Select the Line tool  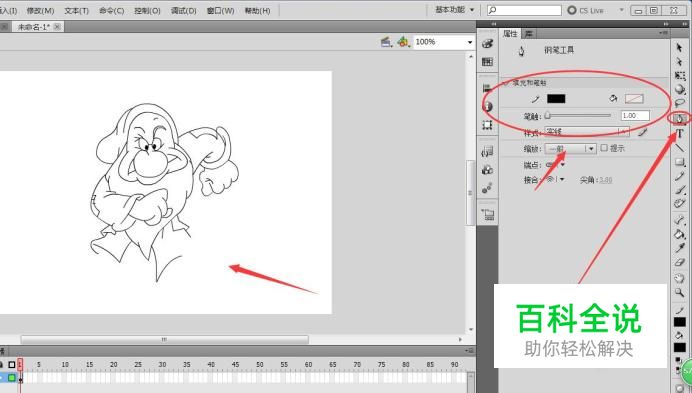[x=680, y=147]
